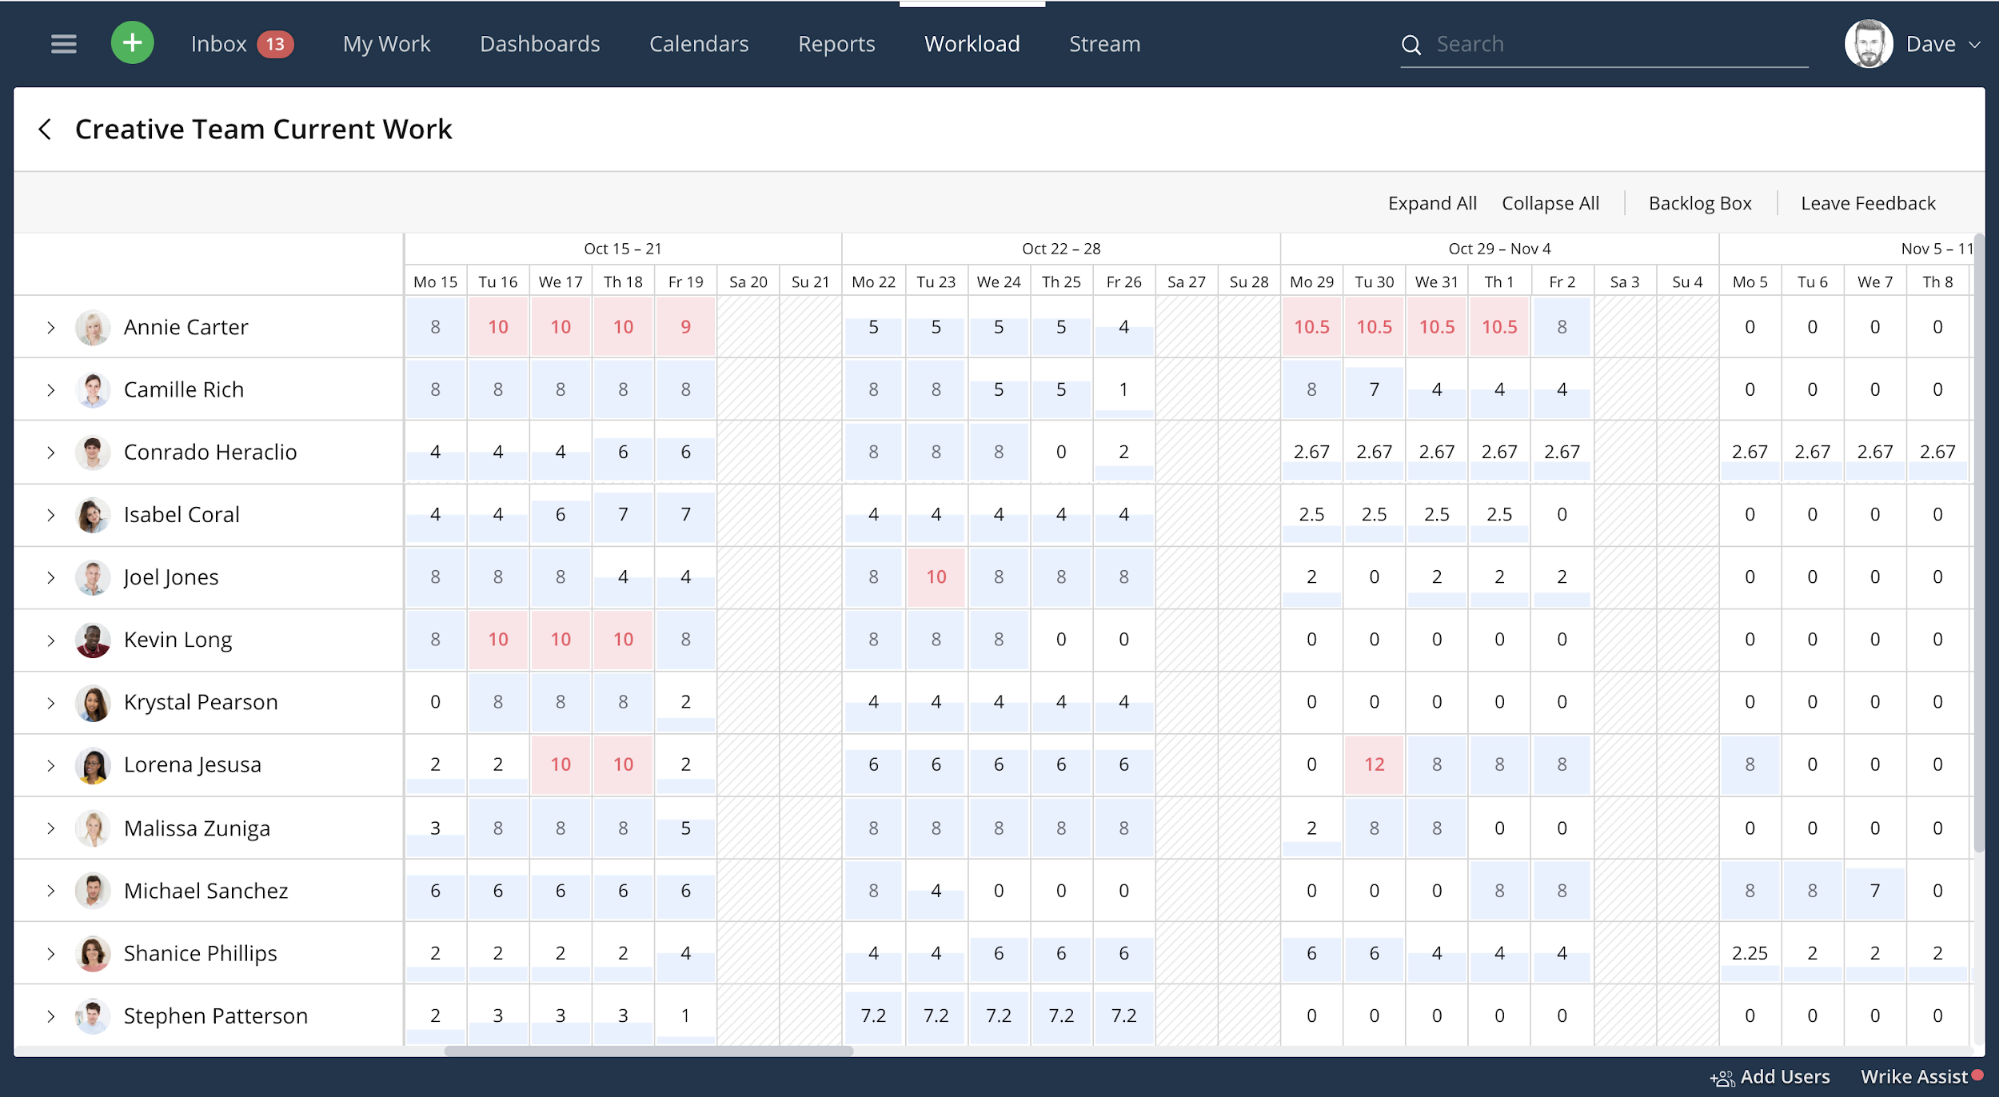This screenshot has height=1098, width=1999.
Task: Click the back arrow navigation icon
Action: [45, 127]
